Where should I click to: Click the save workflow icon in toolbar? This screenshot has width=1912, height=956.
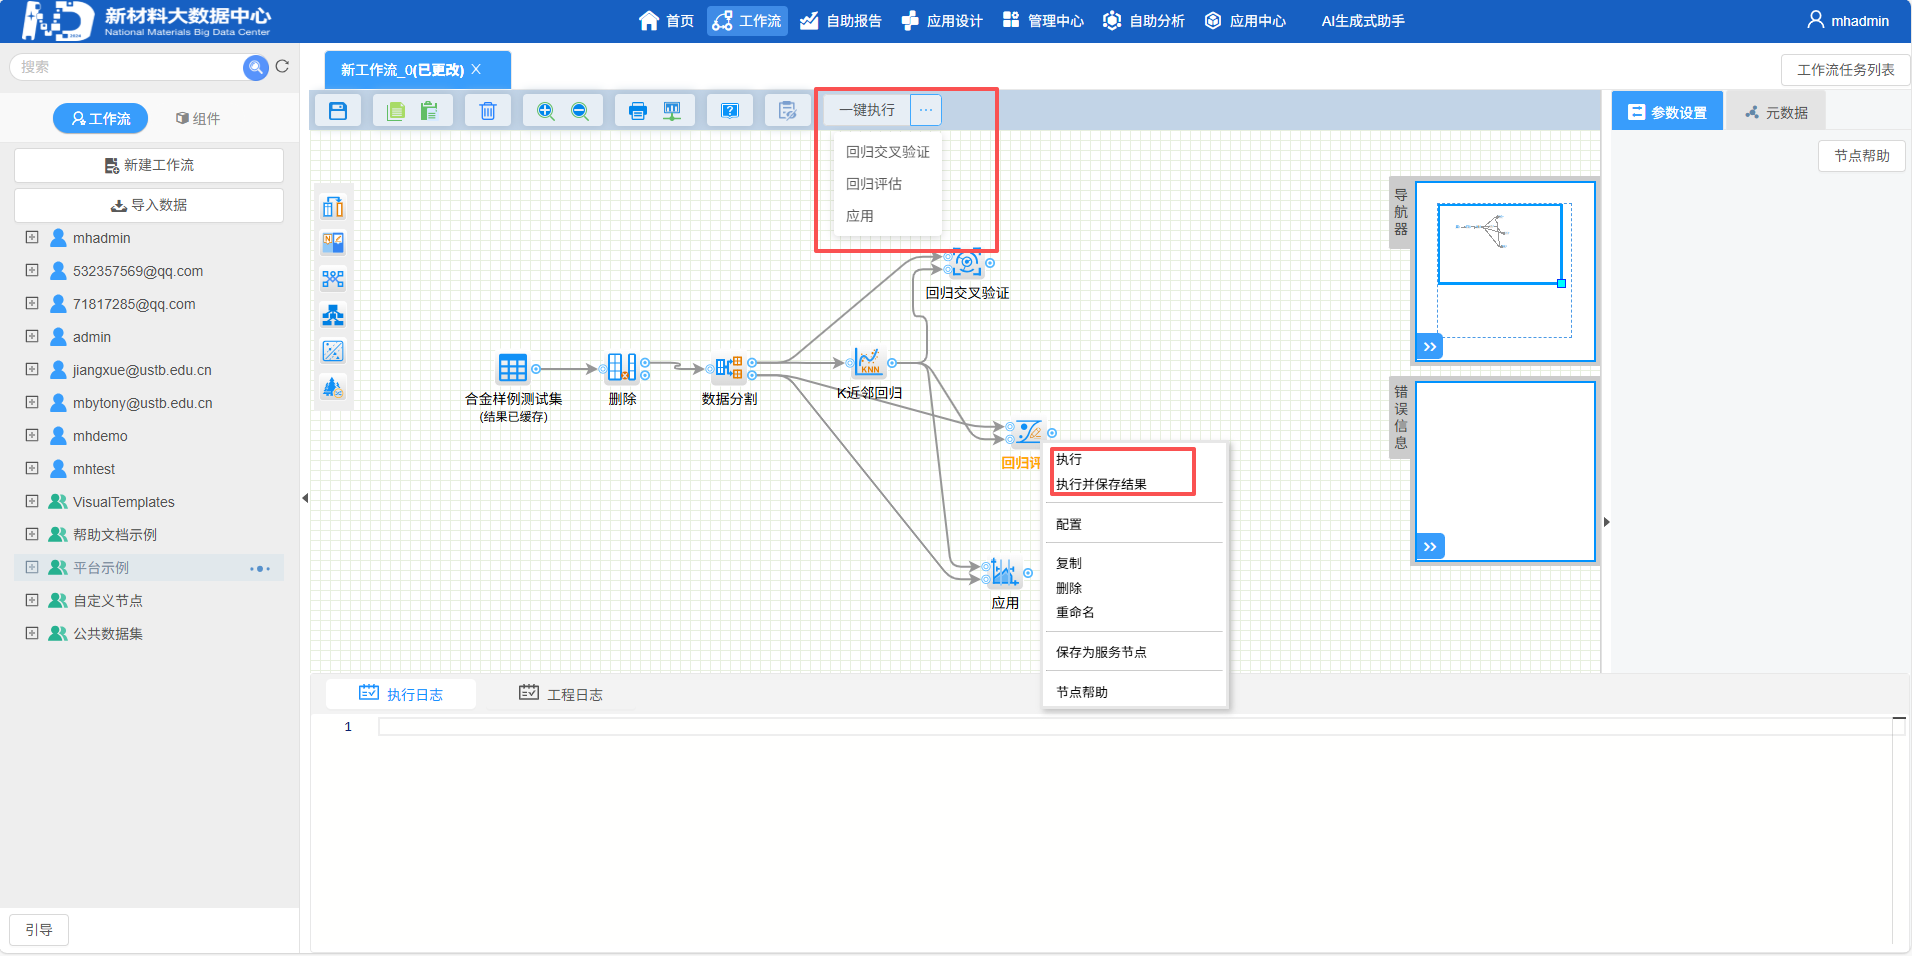[x=338, y=111]
